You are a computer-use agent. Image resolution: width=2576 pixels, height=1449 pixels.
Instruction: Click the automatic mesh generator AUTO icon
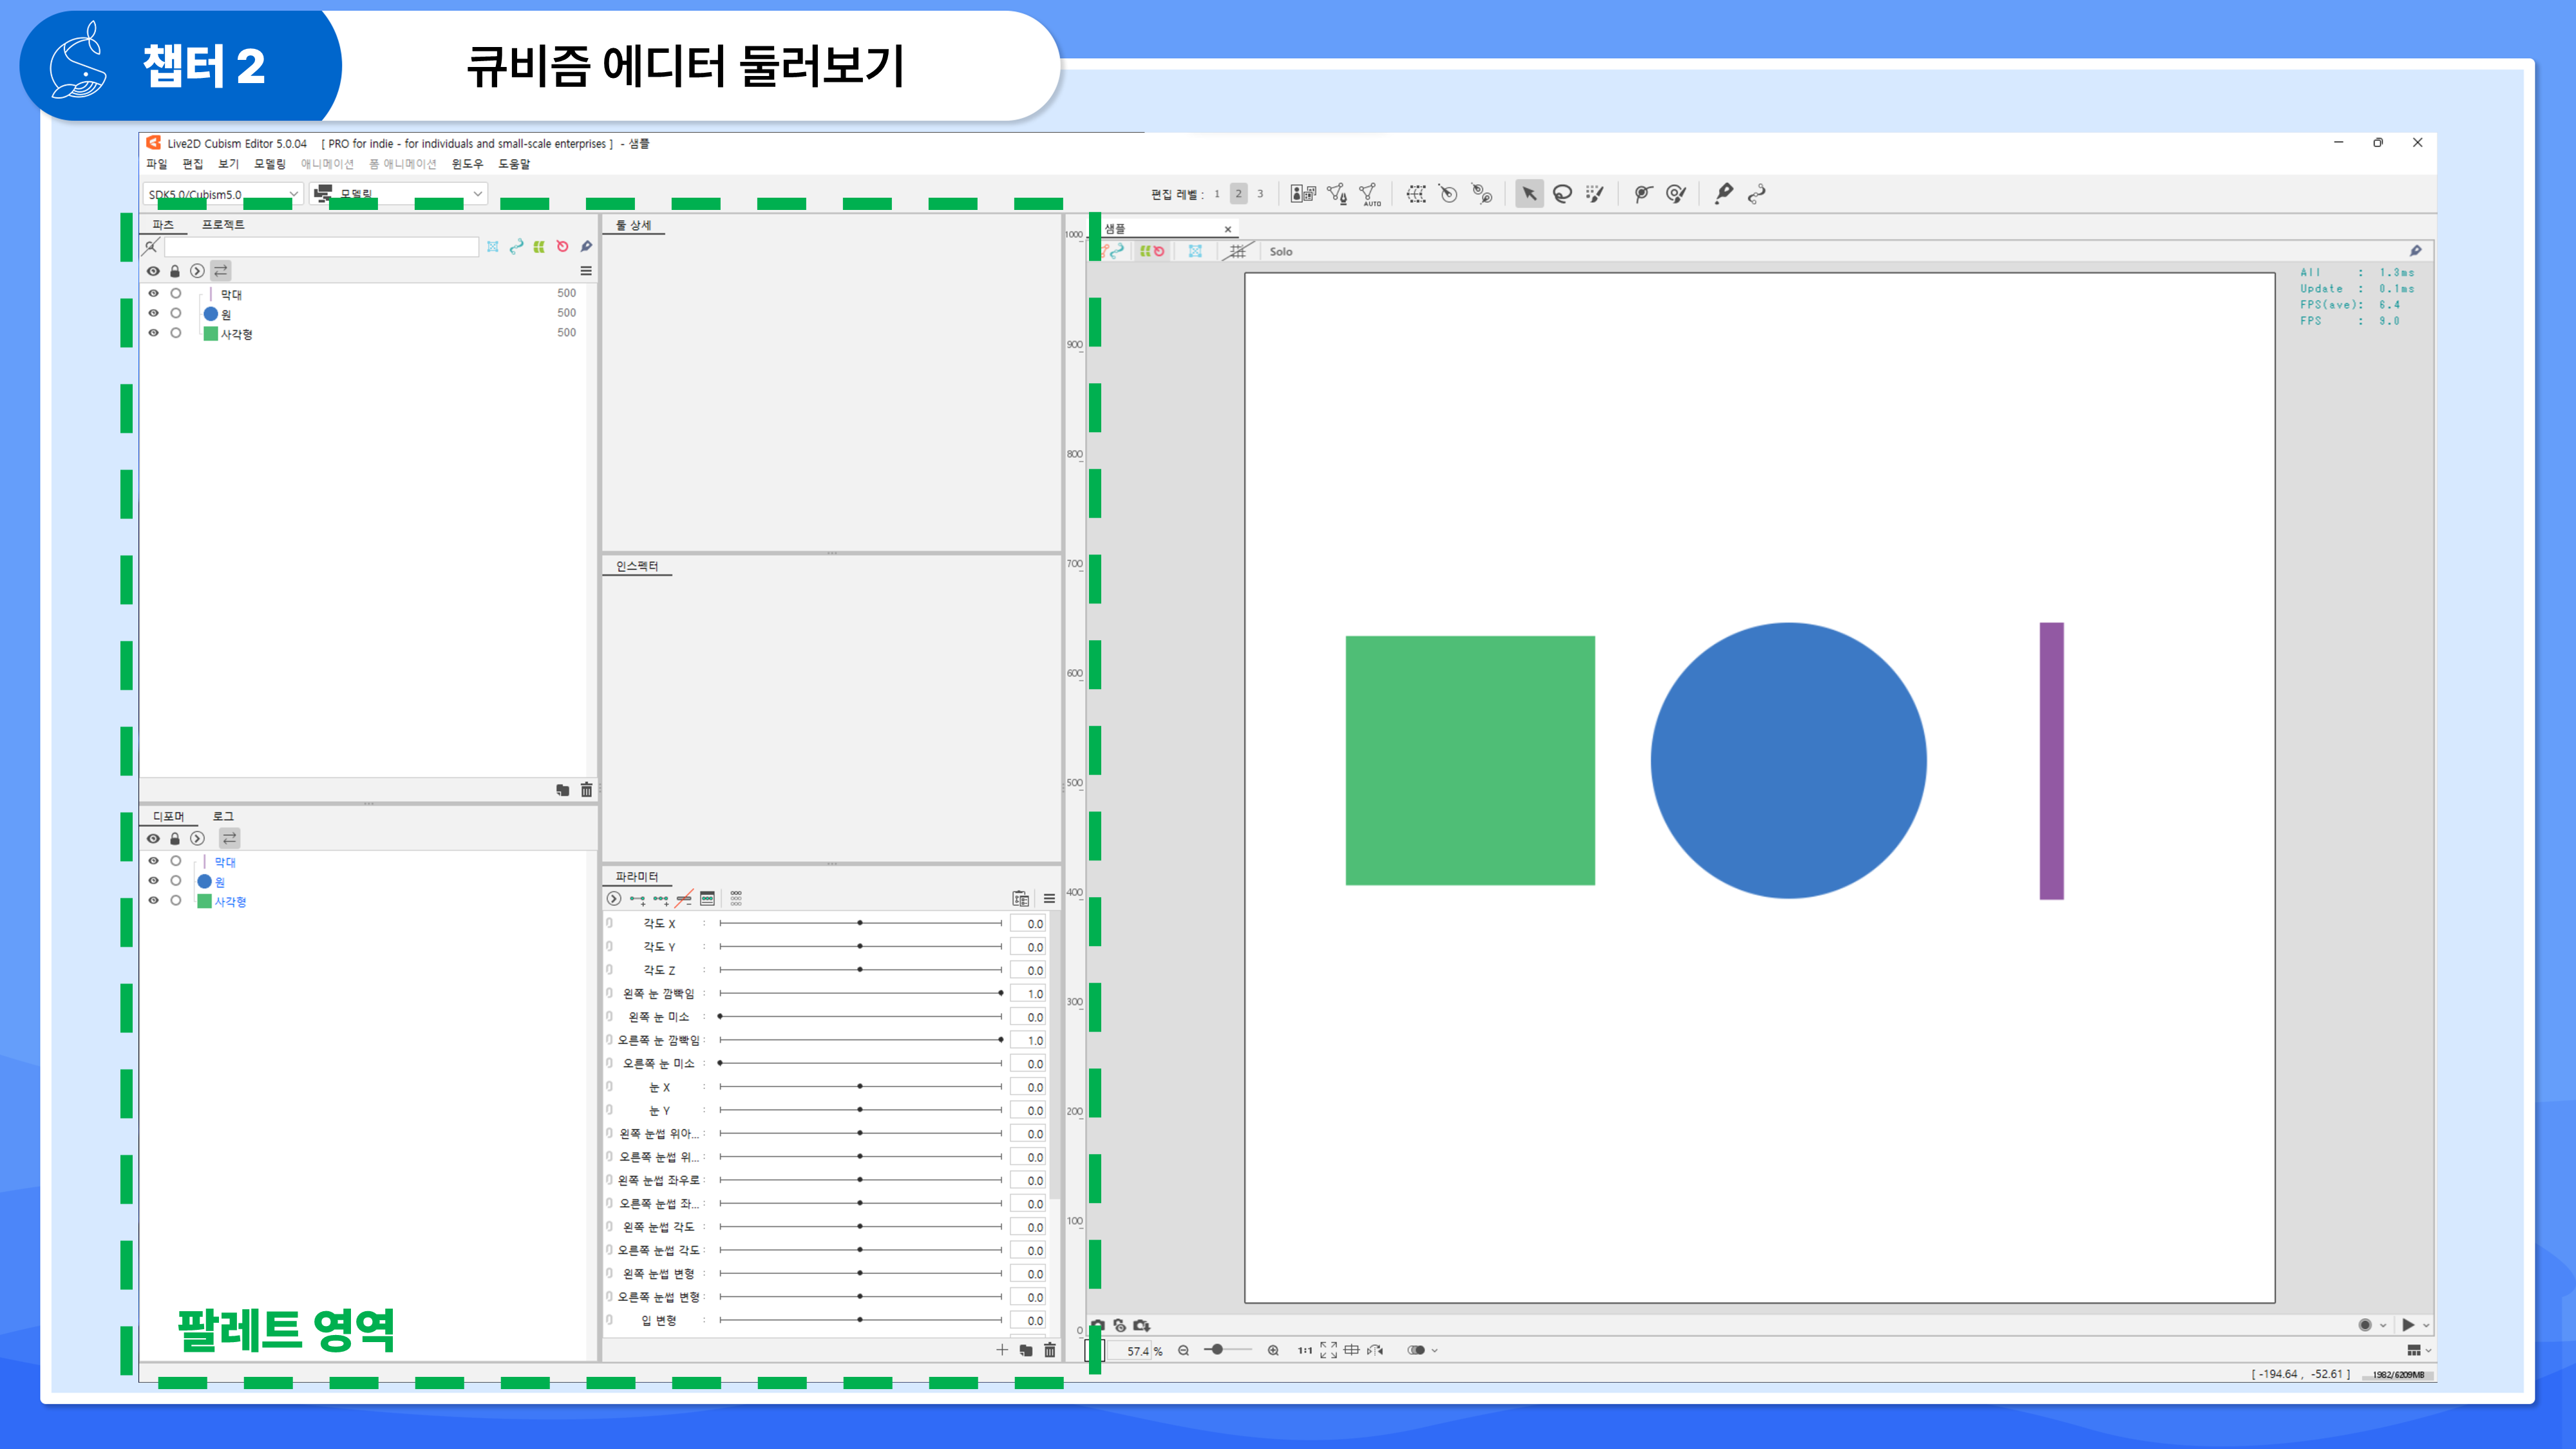(1369, 194)
